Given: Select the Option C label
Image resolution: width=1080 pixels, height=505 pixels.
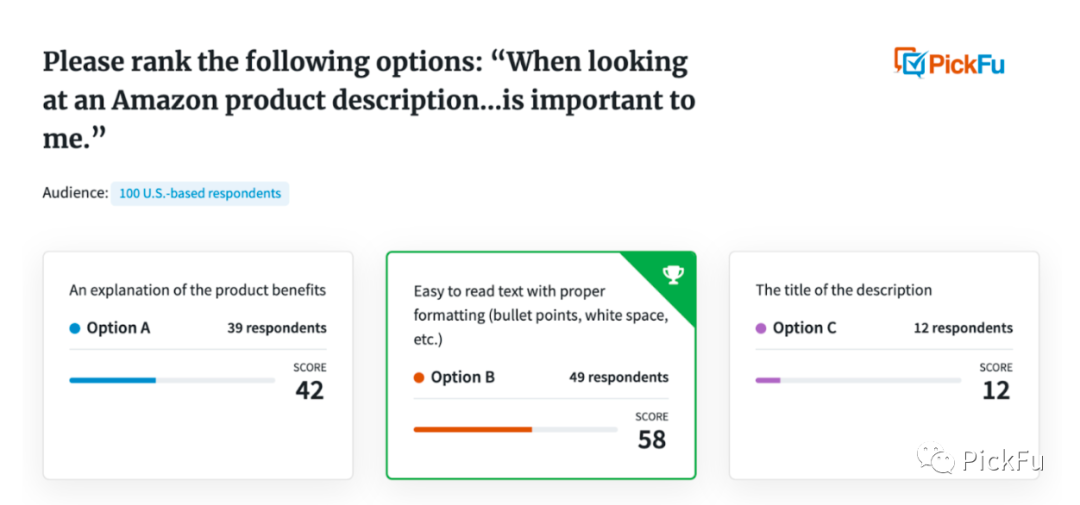Looking at the screenshot, I should point(804,328).
